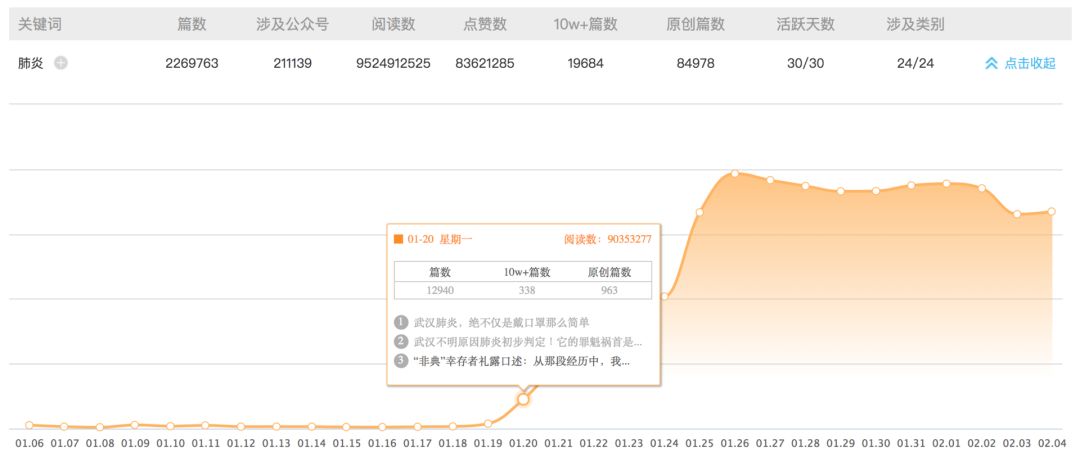The width and height of the screenshot is (1080, 457).
Task: Select the 点赞数 column header
Action: (484, 23)
